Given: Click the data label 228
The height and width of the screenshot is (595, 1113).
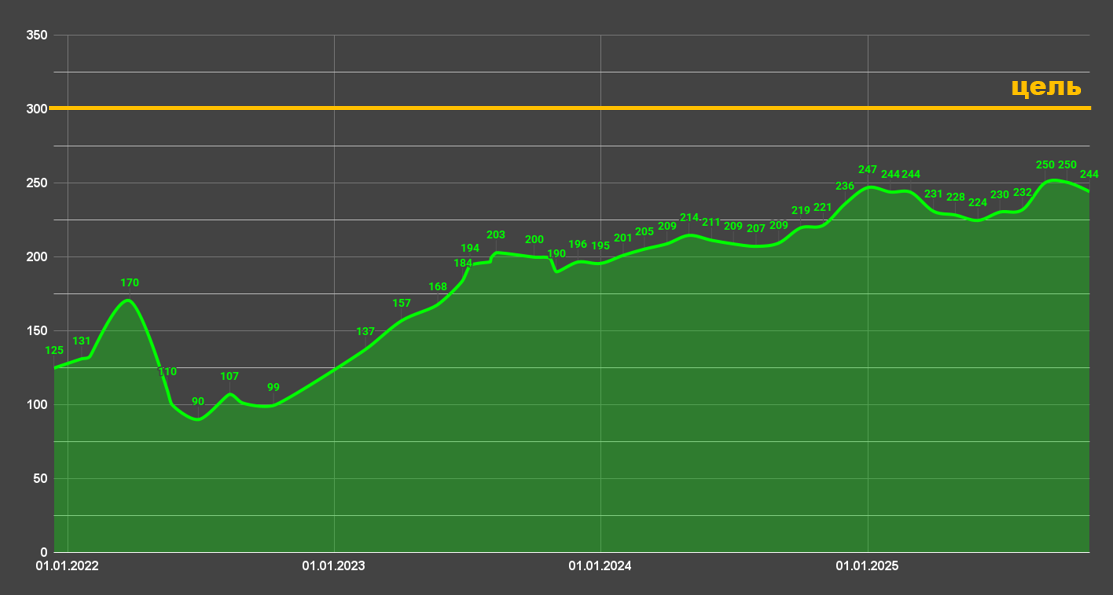Looking at the screenshot, I should pos(955,197).
